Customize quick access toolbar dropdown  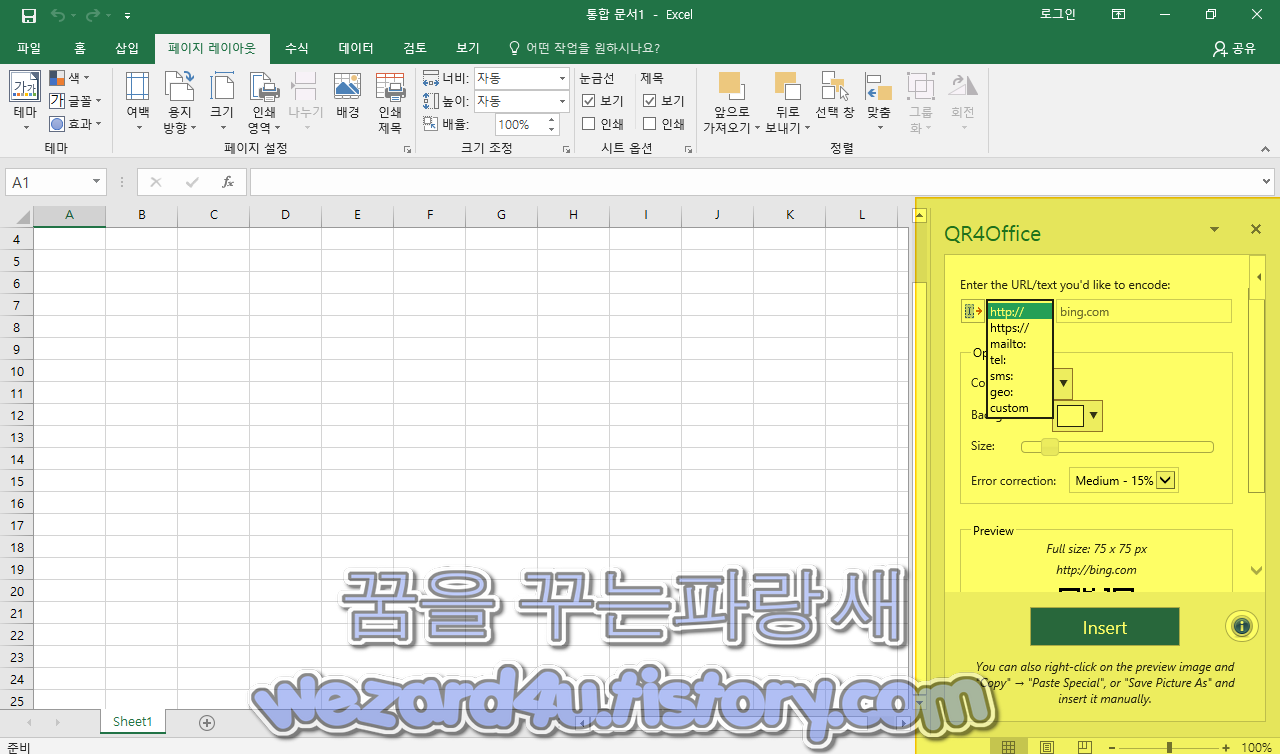tap(127, 16)
